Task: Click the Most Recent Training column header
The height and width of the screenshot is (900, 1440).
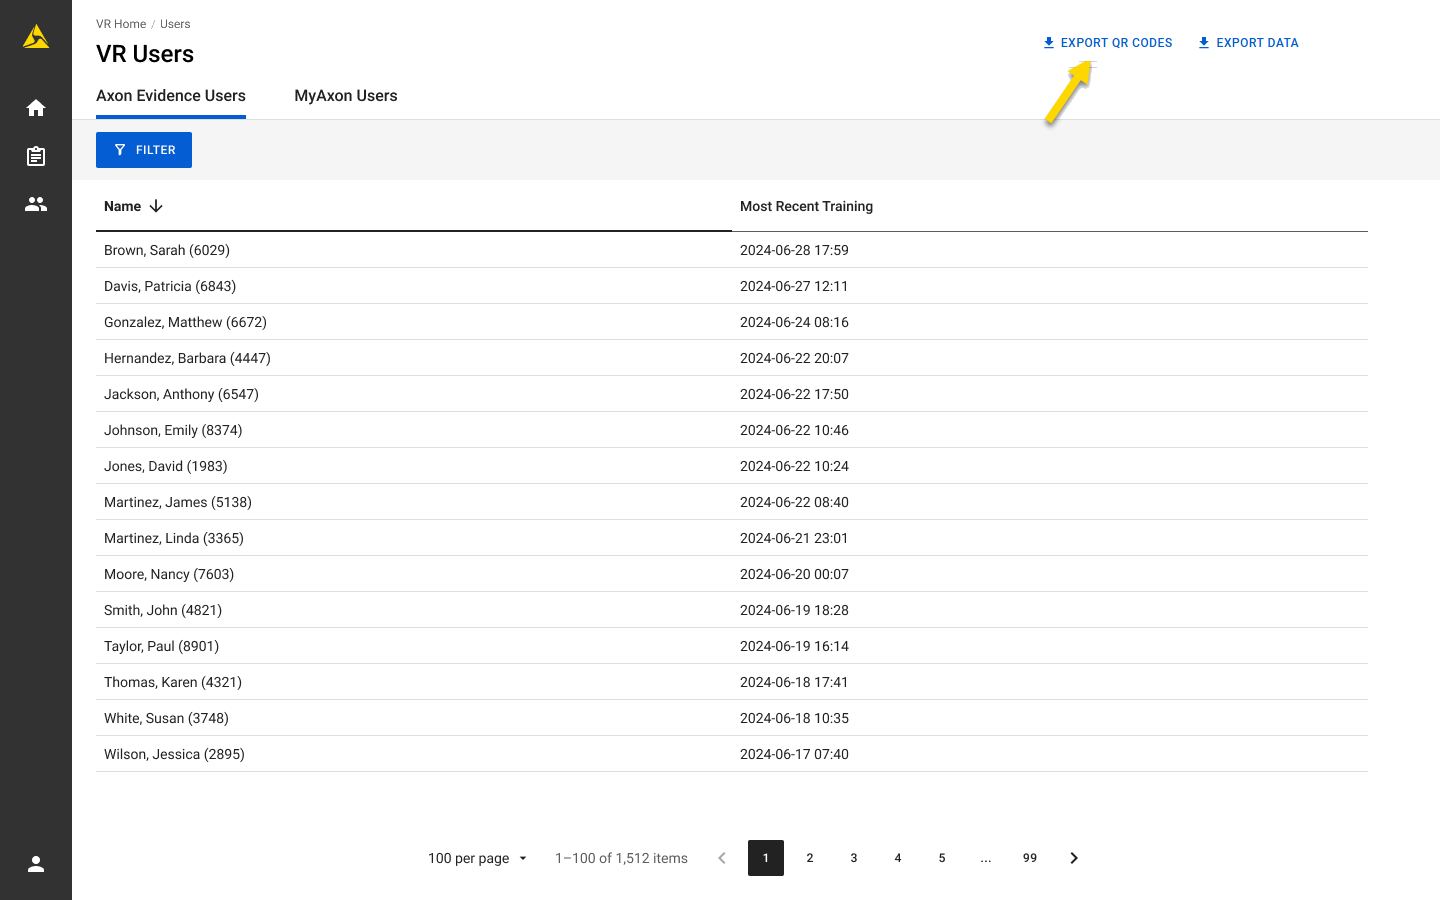Action: pyautogui.click(x=806, y=206)
